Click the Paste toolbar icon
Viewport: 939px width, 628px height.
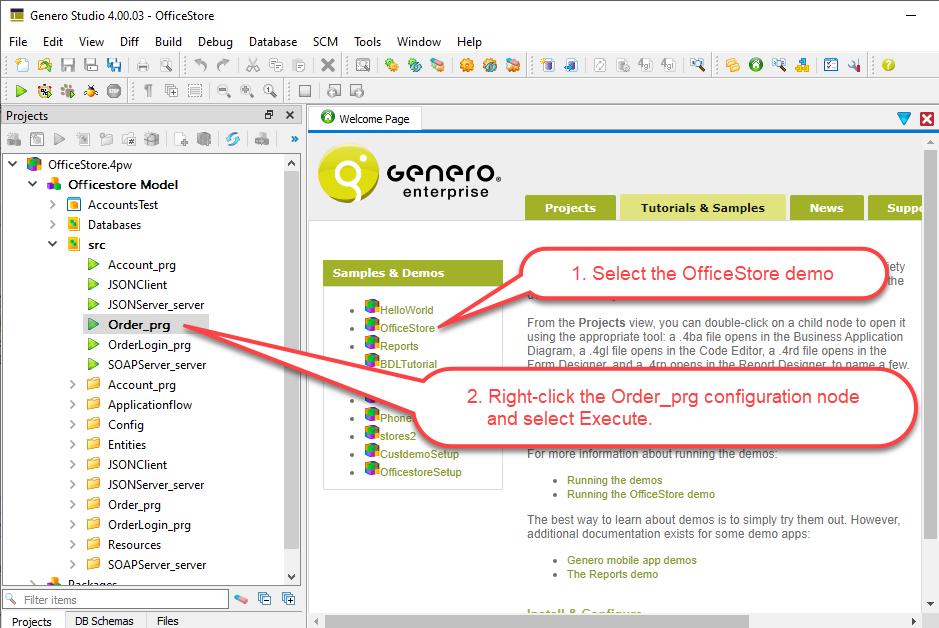298,64
